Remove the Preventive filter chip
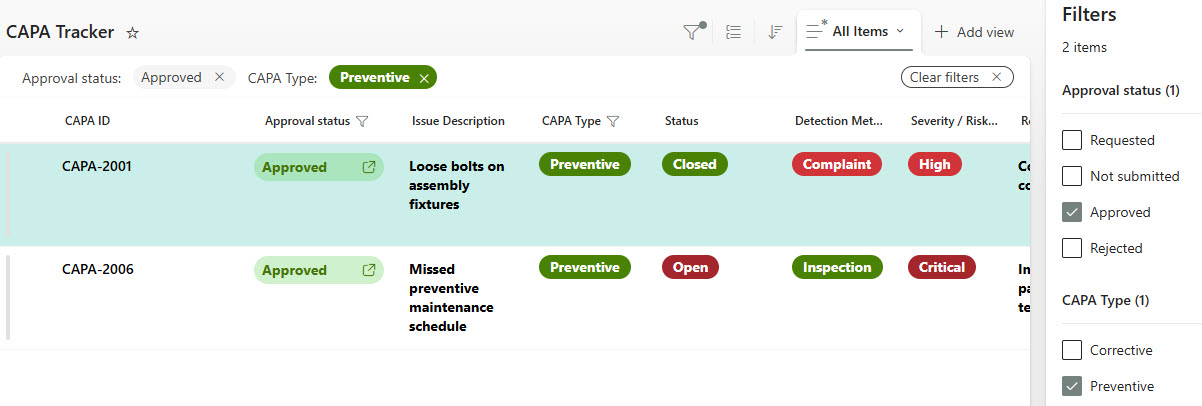This screenshot has width=1202, height=406. click(424, 78)
